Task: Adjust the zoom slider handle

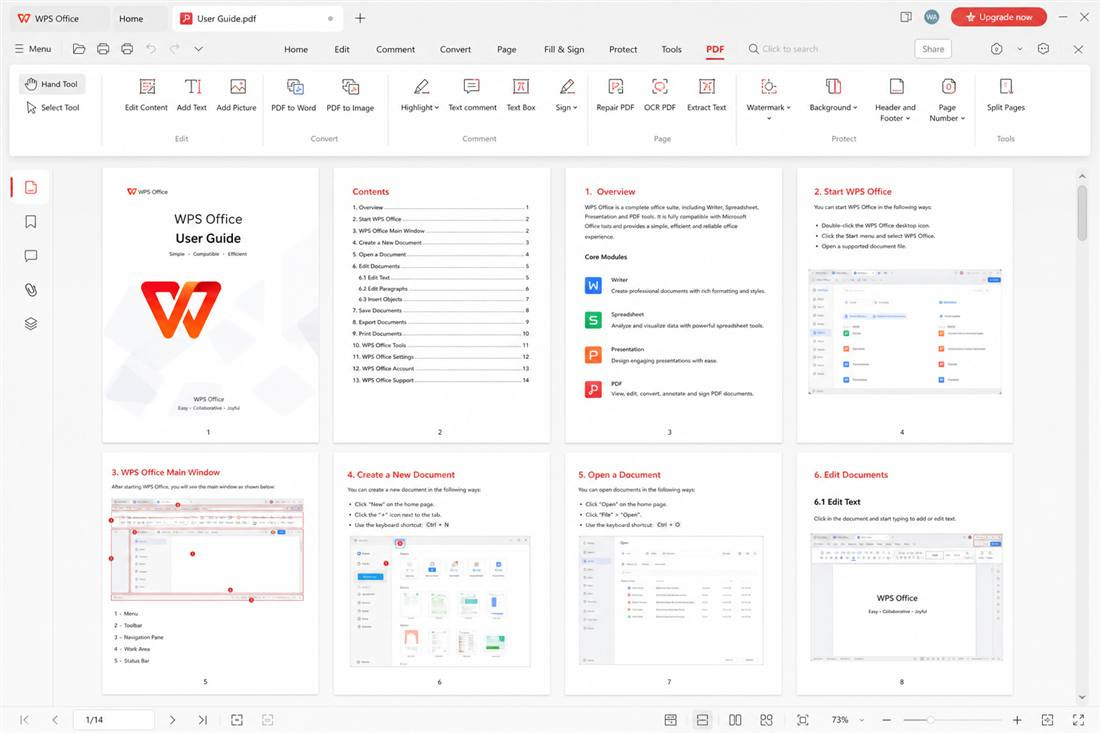Action: click(930, 720)
